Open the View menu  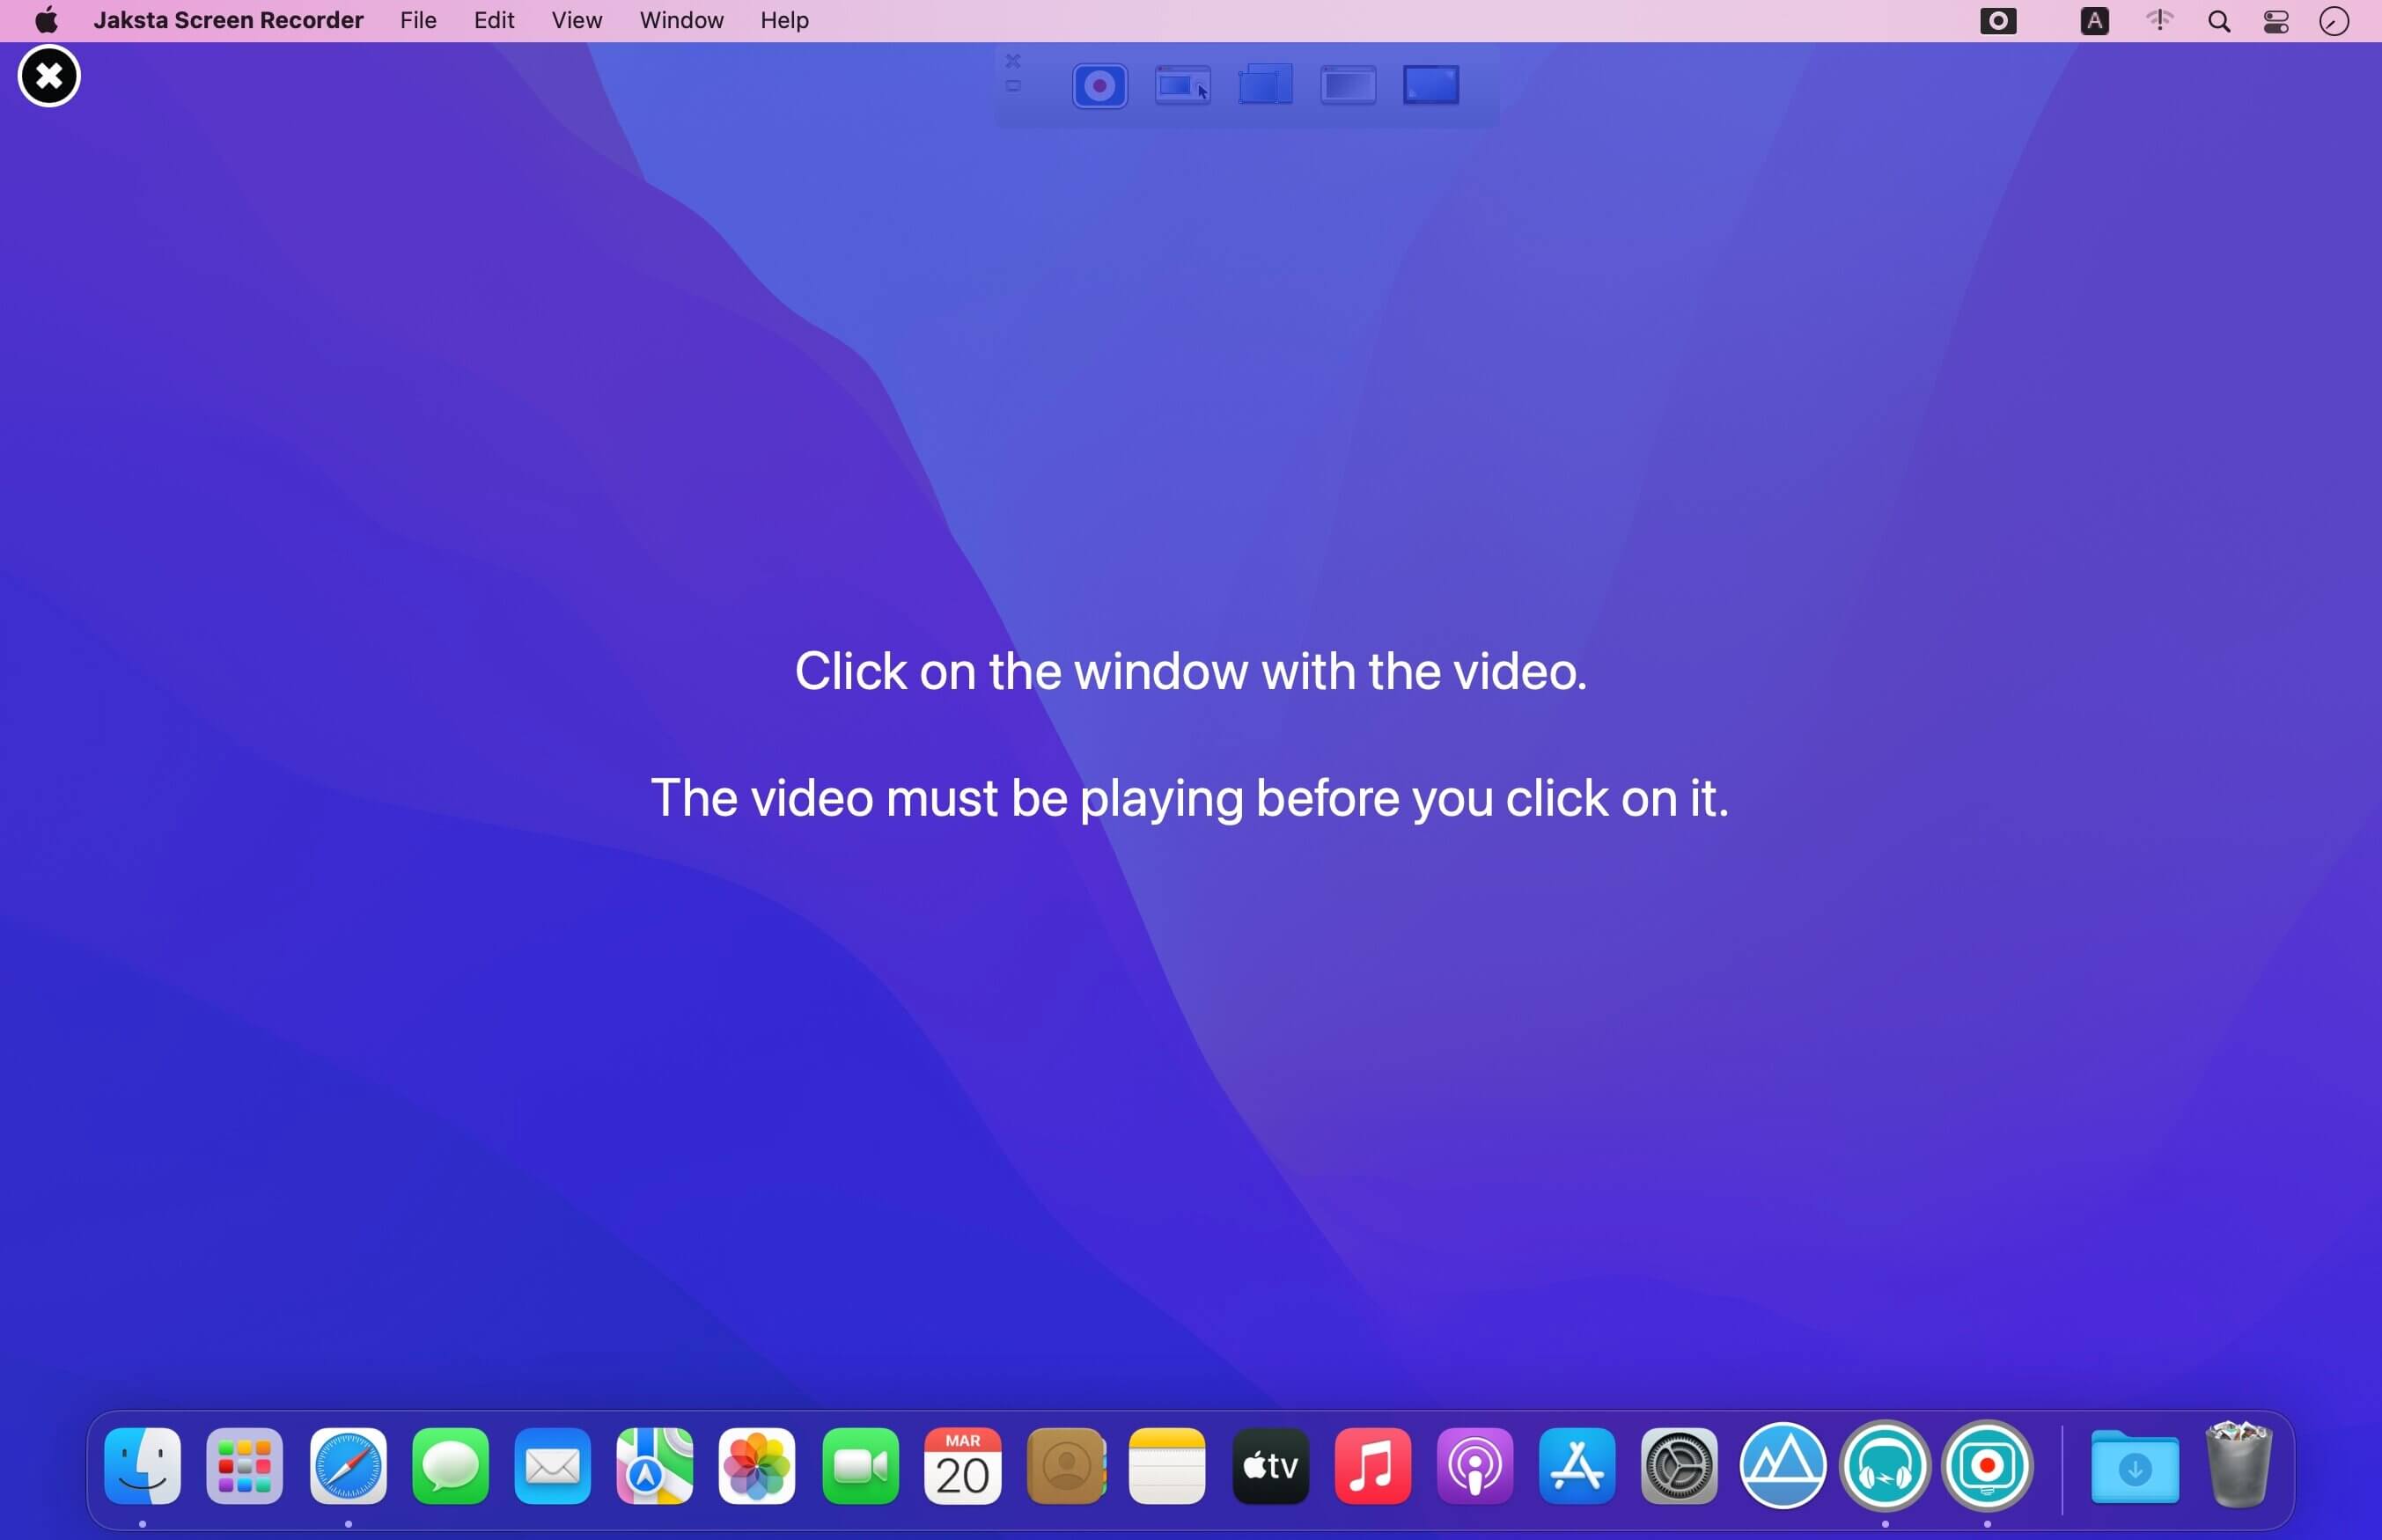576,20
